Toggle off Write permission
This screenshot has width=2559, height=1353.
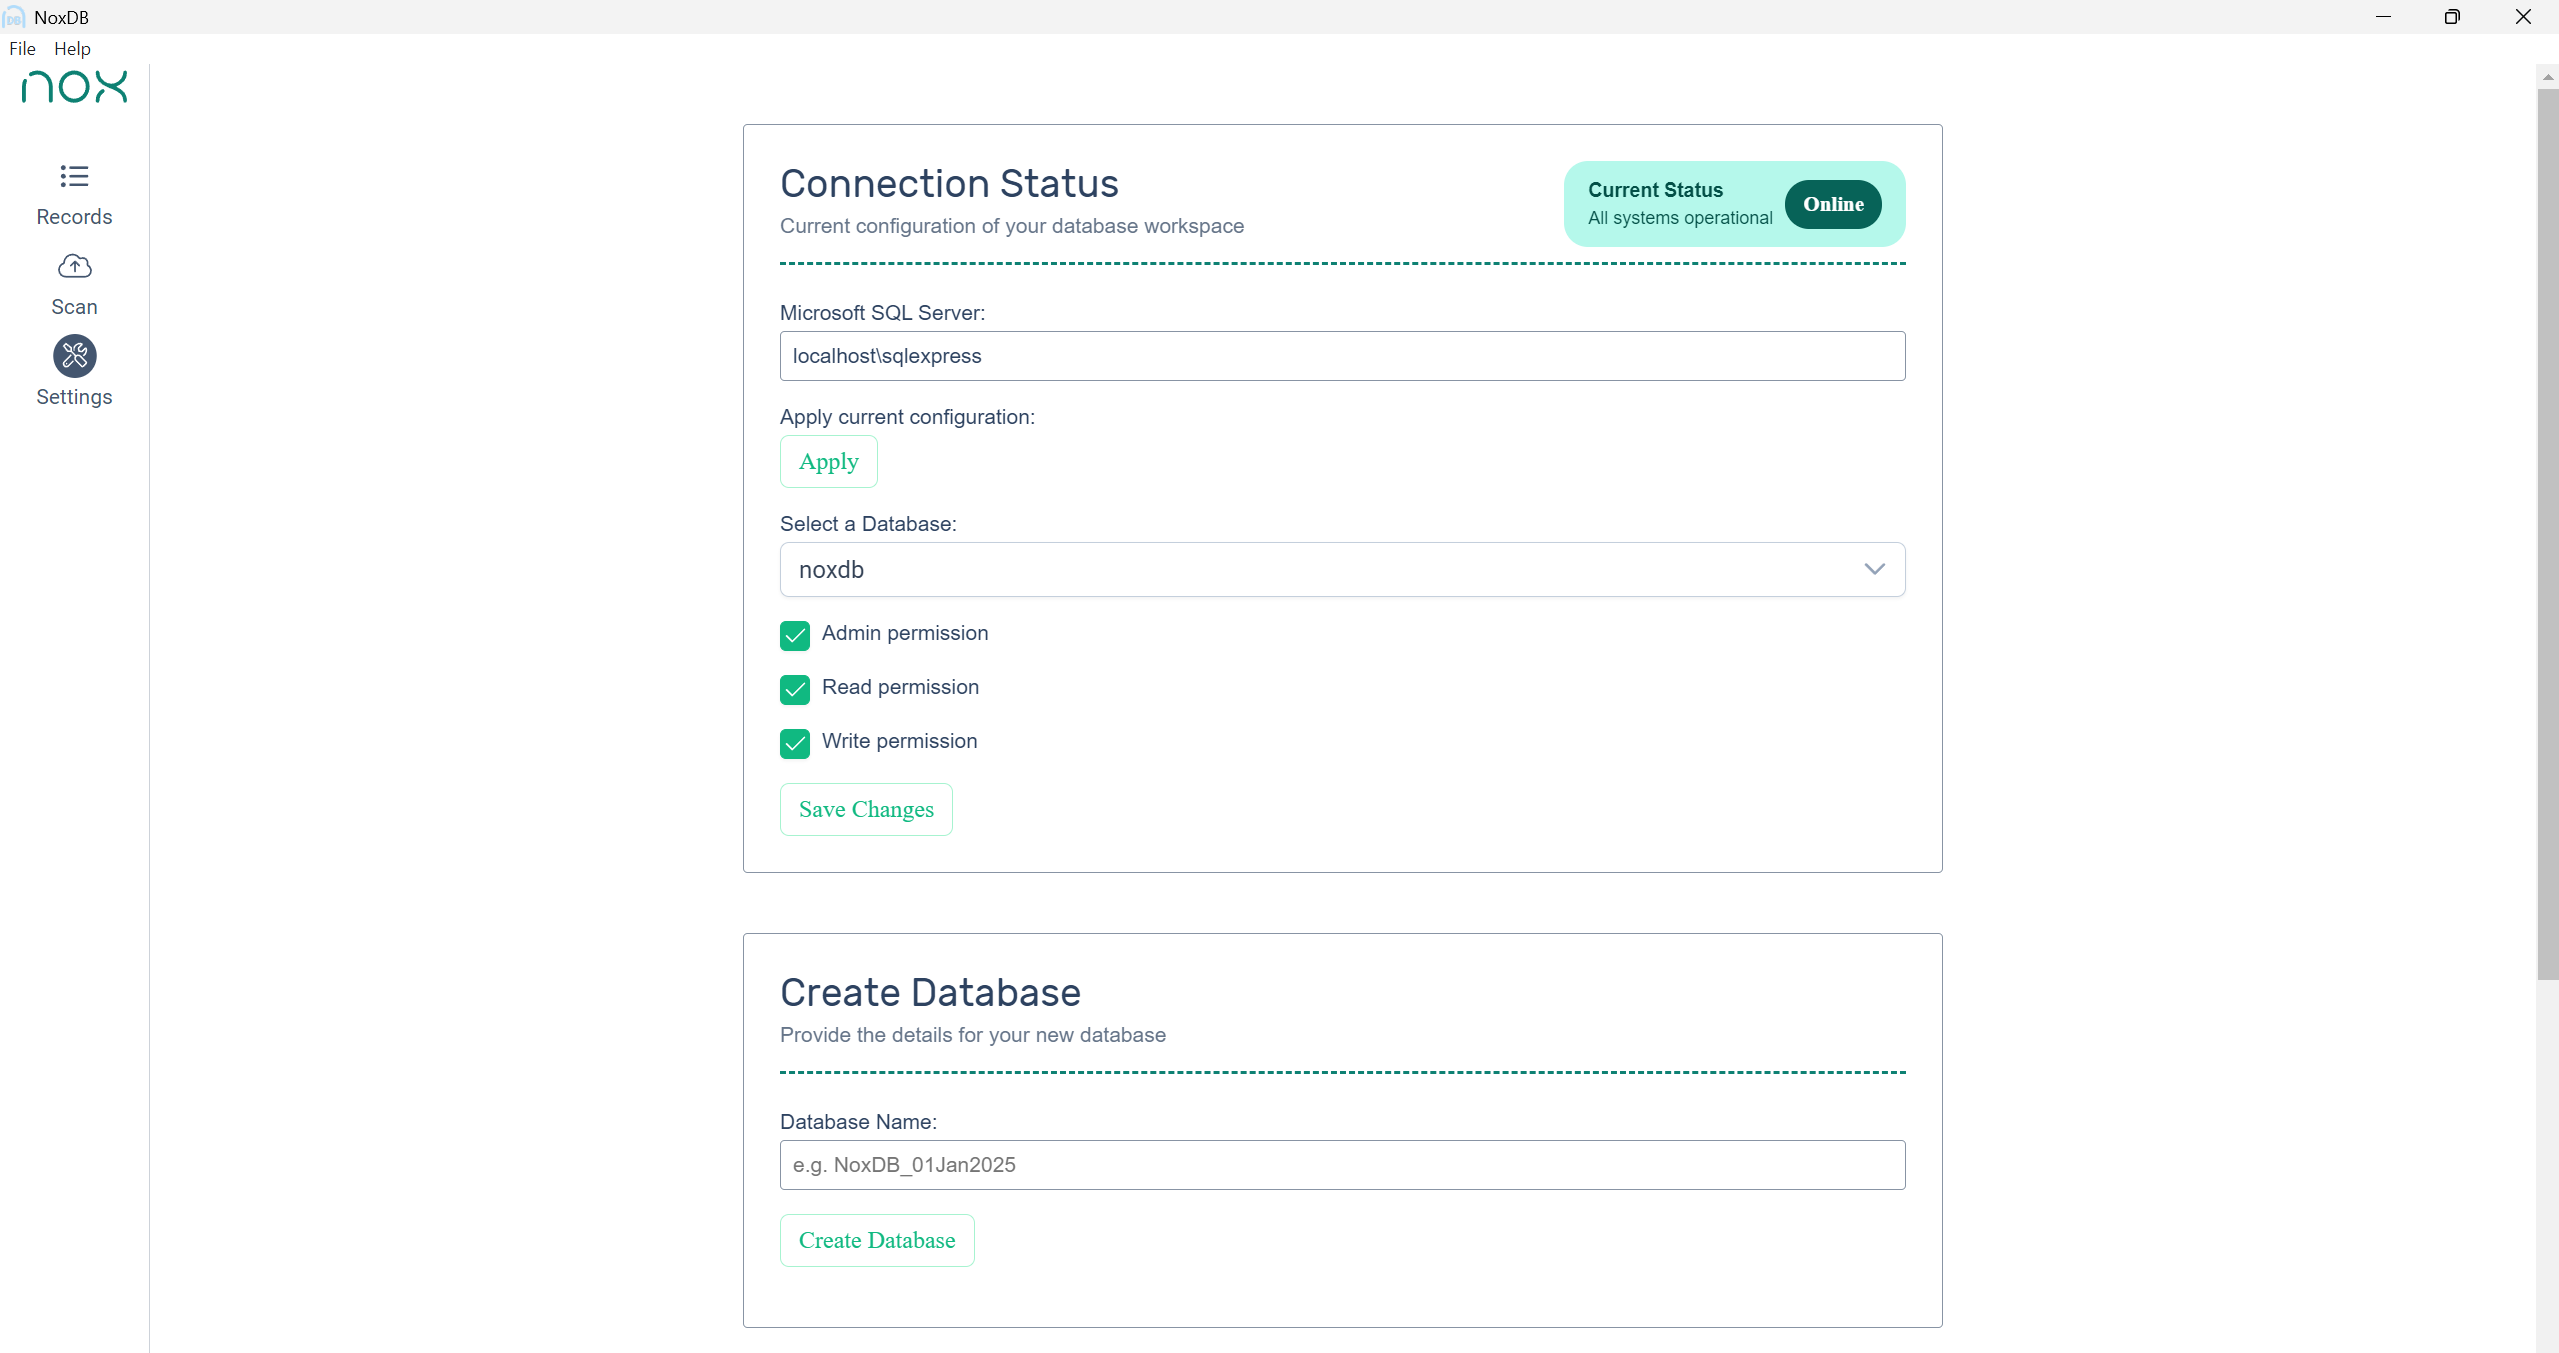[x=794, y=743]
